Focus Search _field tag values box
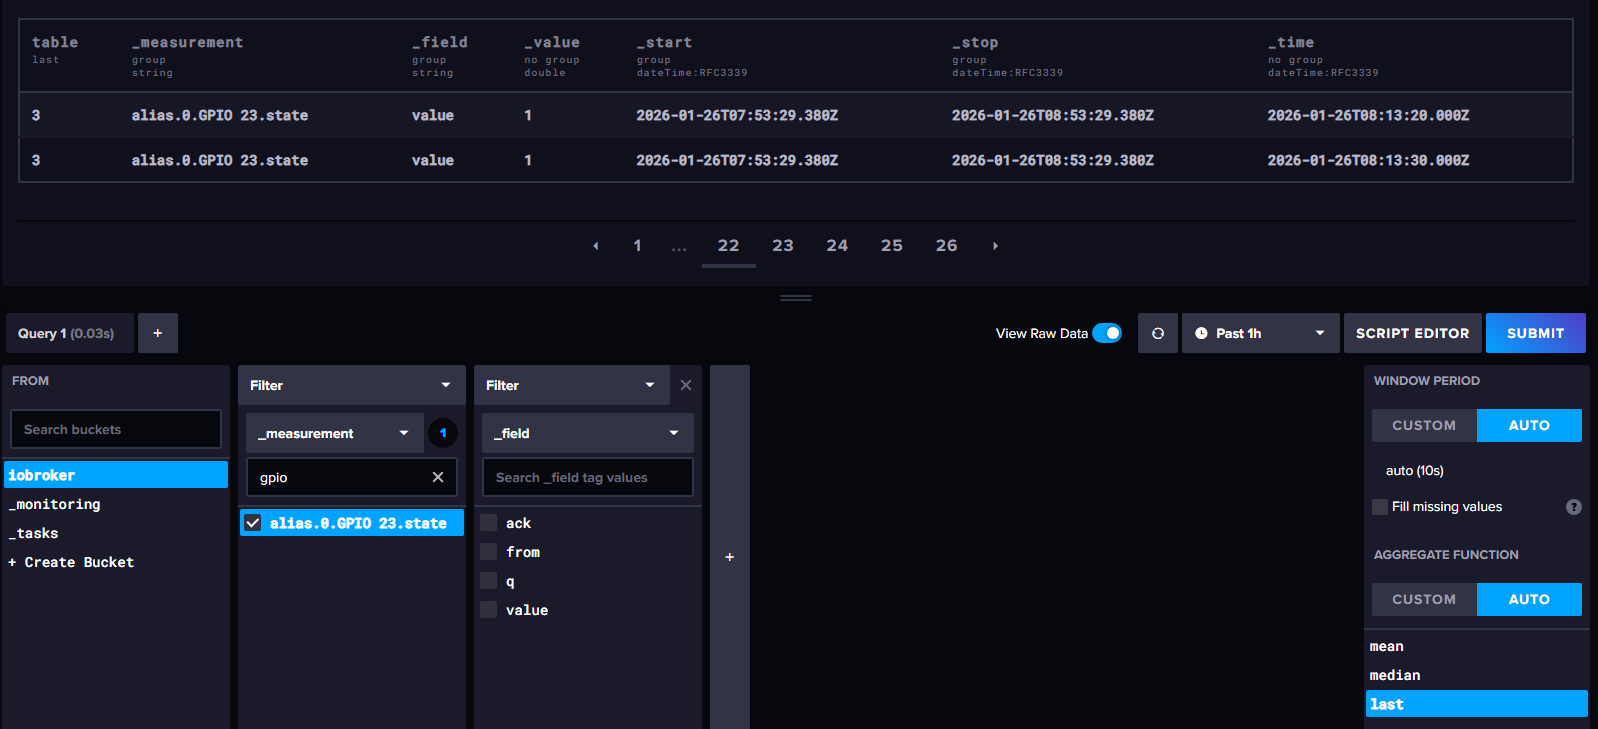Viewport: 1598px width, 729px height. pyautogui.click(x=588, y=477)
